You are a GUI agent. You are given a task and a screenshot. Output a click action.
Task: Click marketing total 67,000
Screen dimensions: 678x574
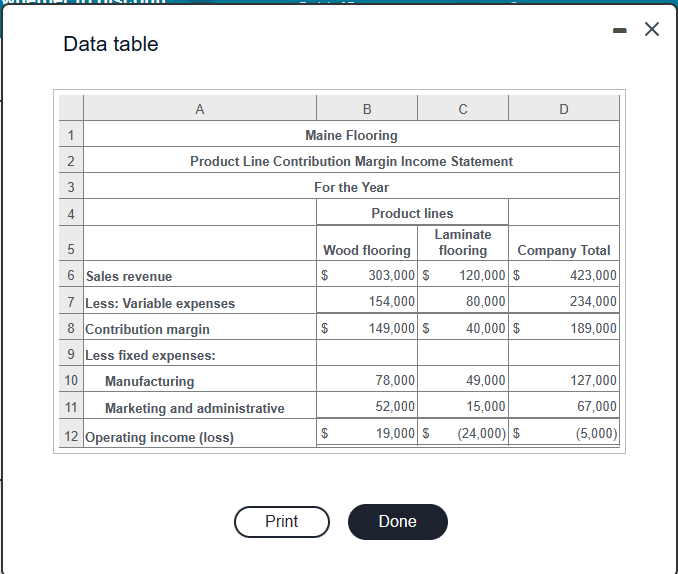(597, 406)
